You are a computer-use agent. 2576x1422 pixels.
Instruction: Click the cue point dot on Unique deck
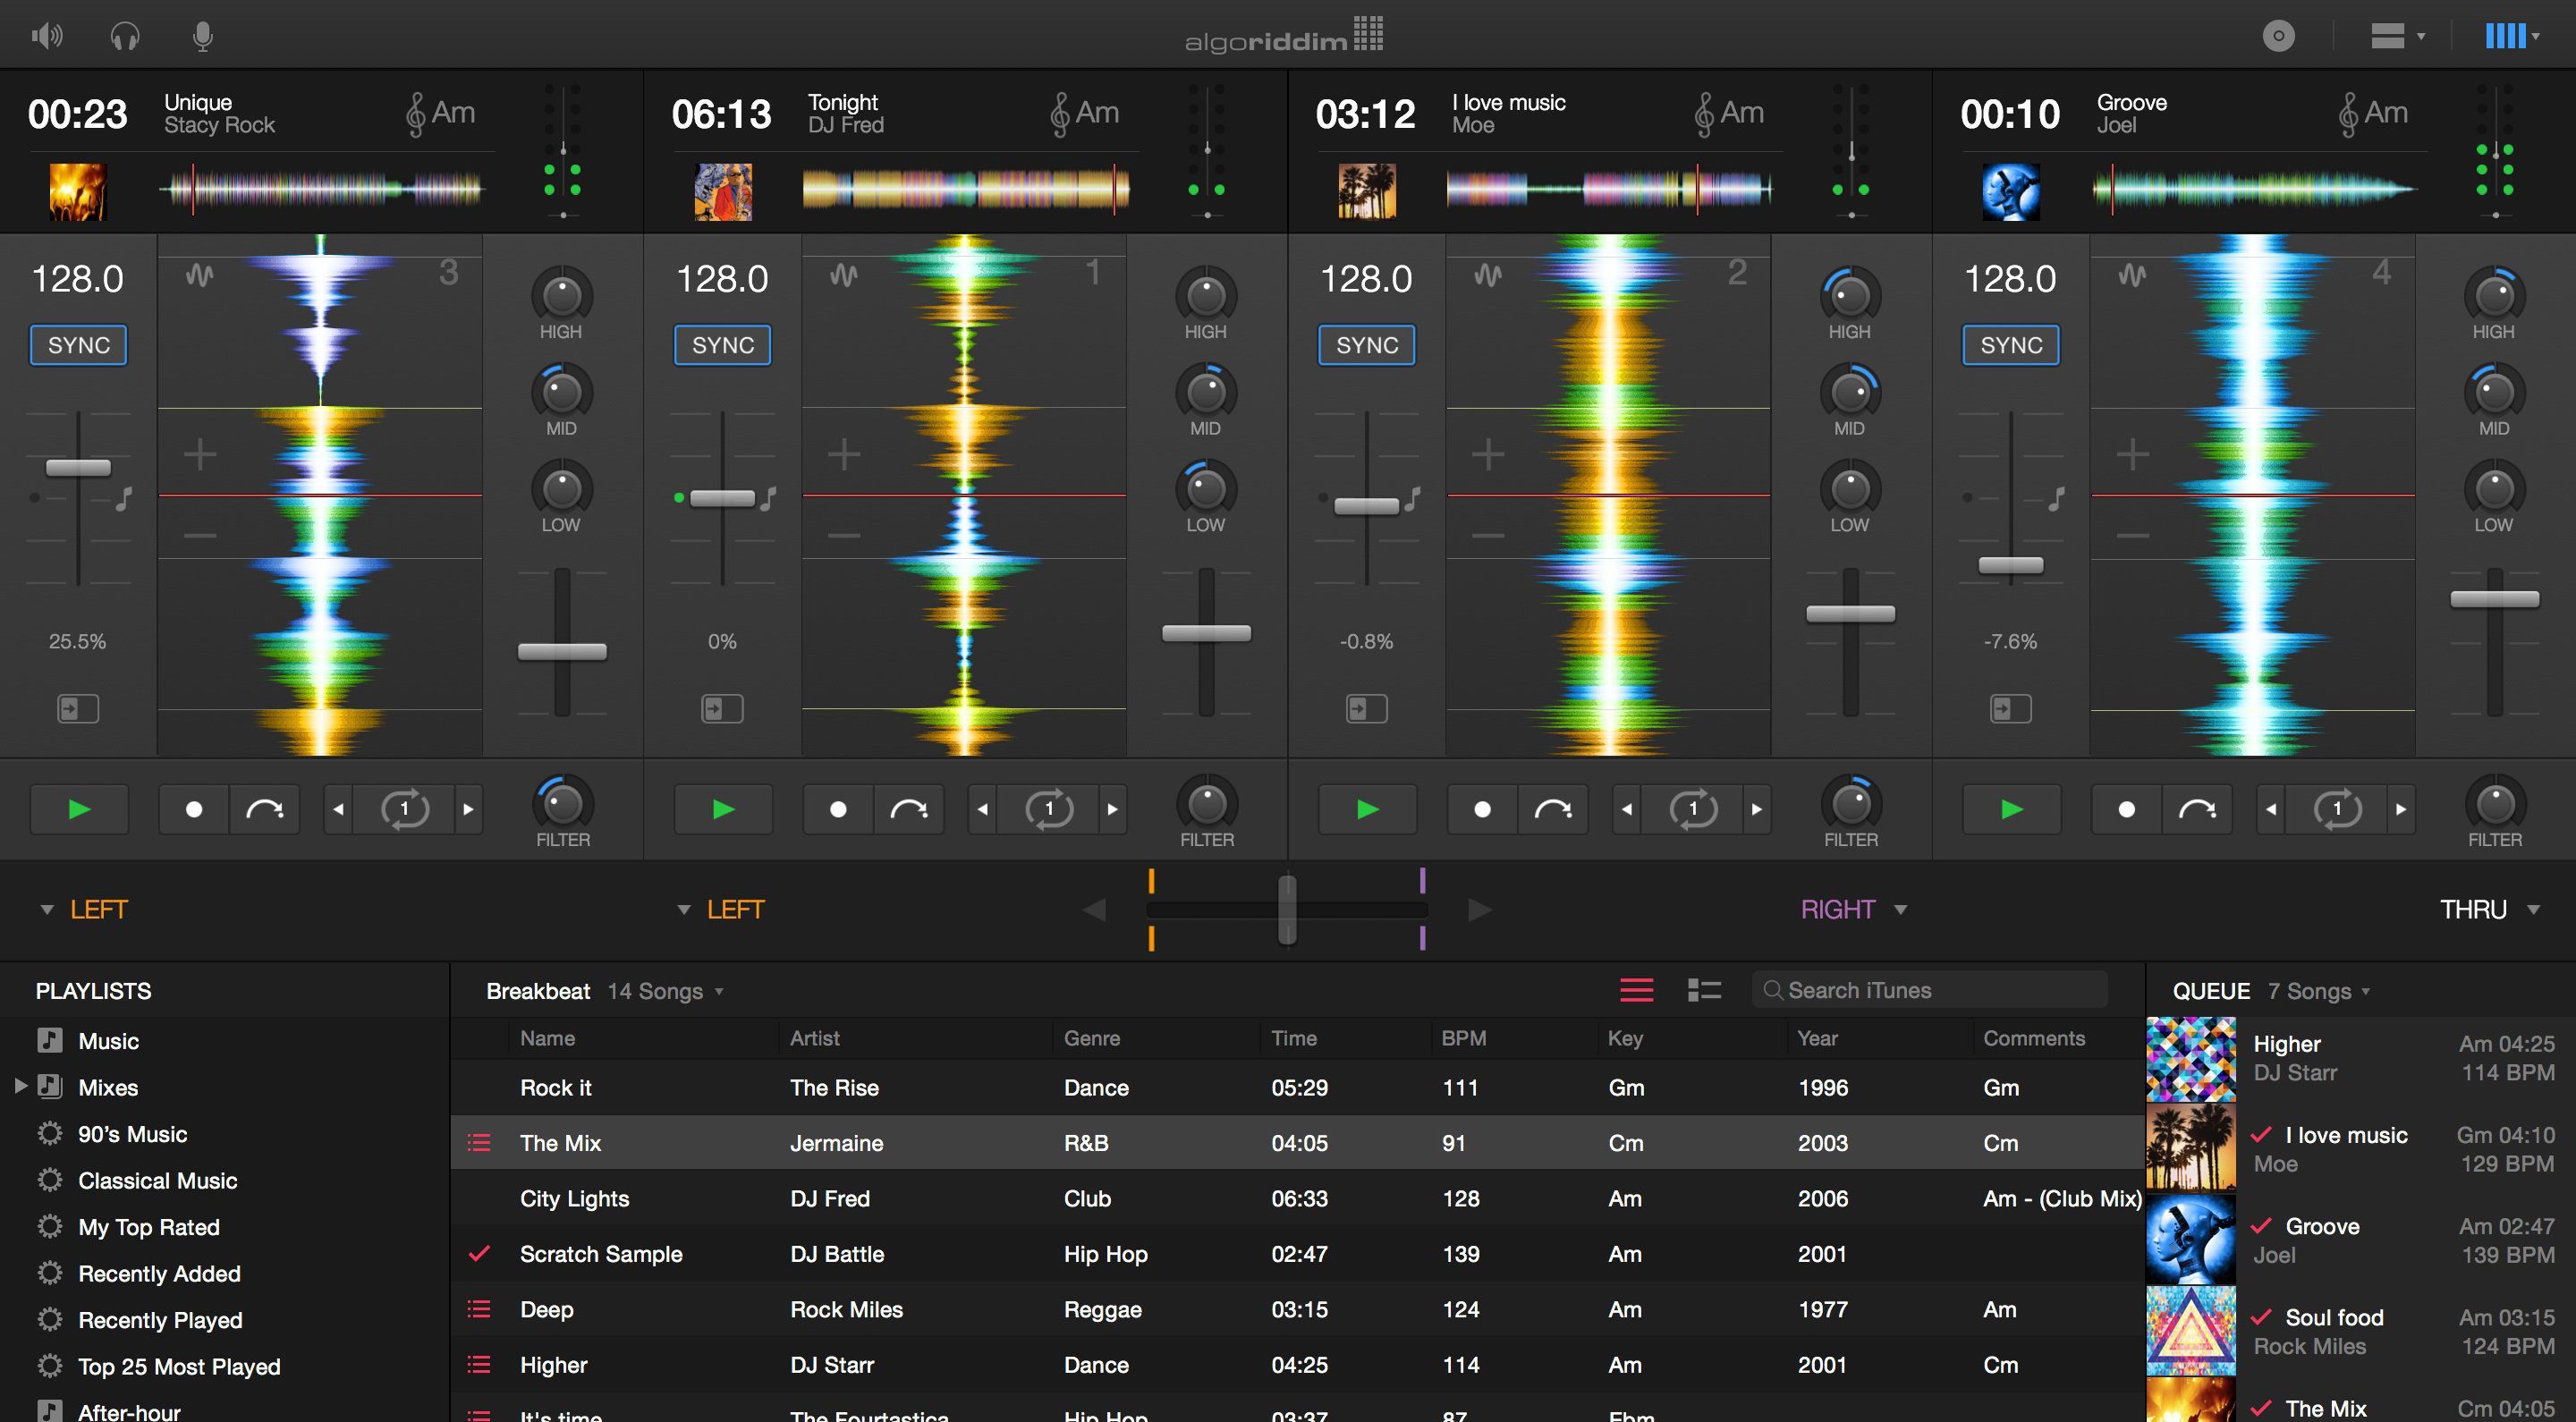click(x=194, y=809)
